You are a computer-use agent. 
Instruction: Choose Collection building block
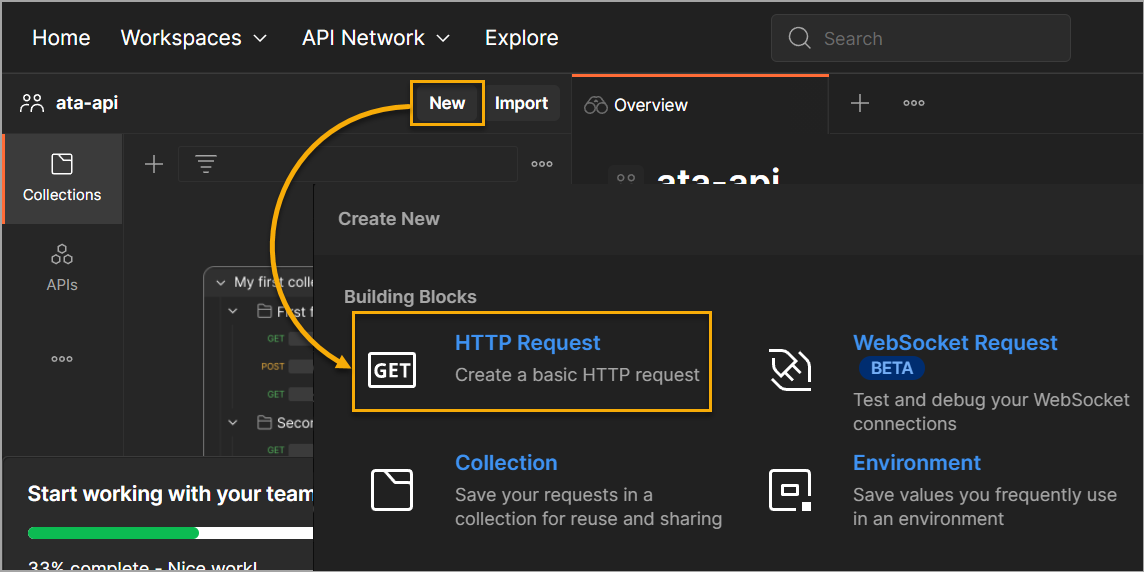coord(506,463)
